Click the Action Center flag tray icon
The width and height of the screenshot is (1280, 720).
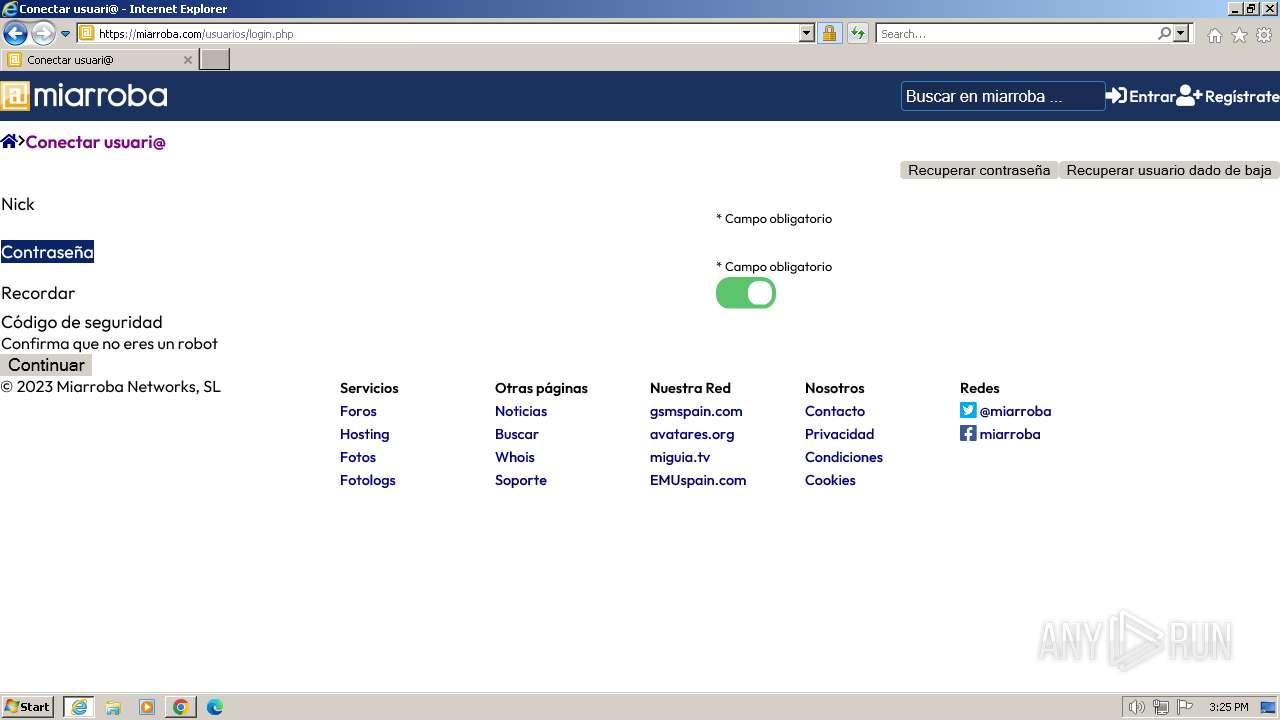[x=1184, y=707]
